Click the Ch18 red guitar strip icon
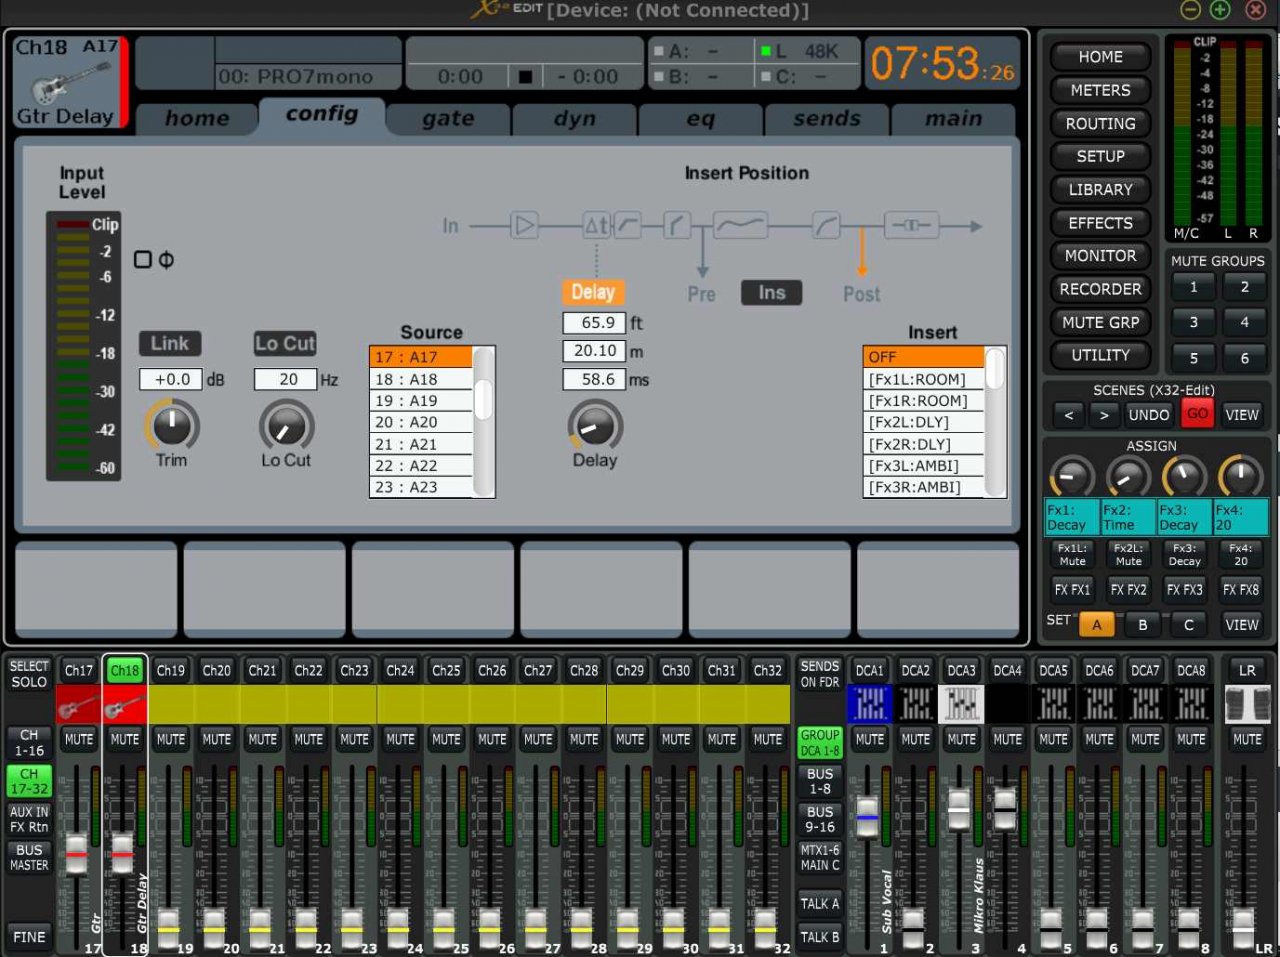 click(125, 705)
